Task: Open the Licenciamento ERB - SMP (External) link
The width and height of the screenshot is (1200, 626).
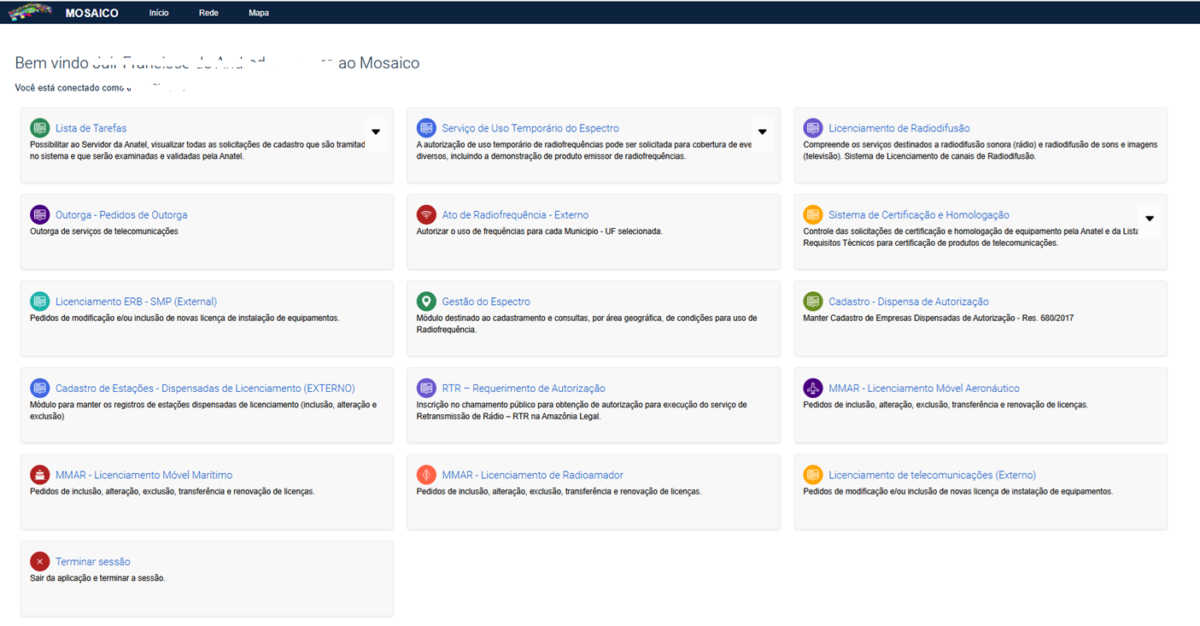Action: point(136,301)
